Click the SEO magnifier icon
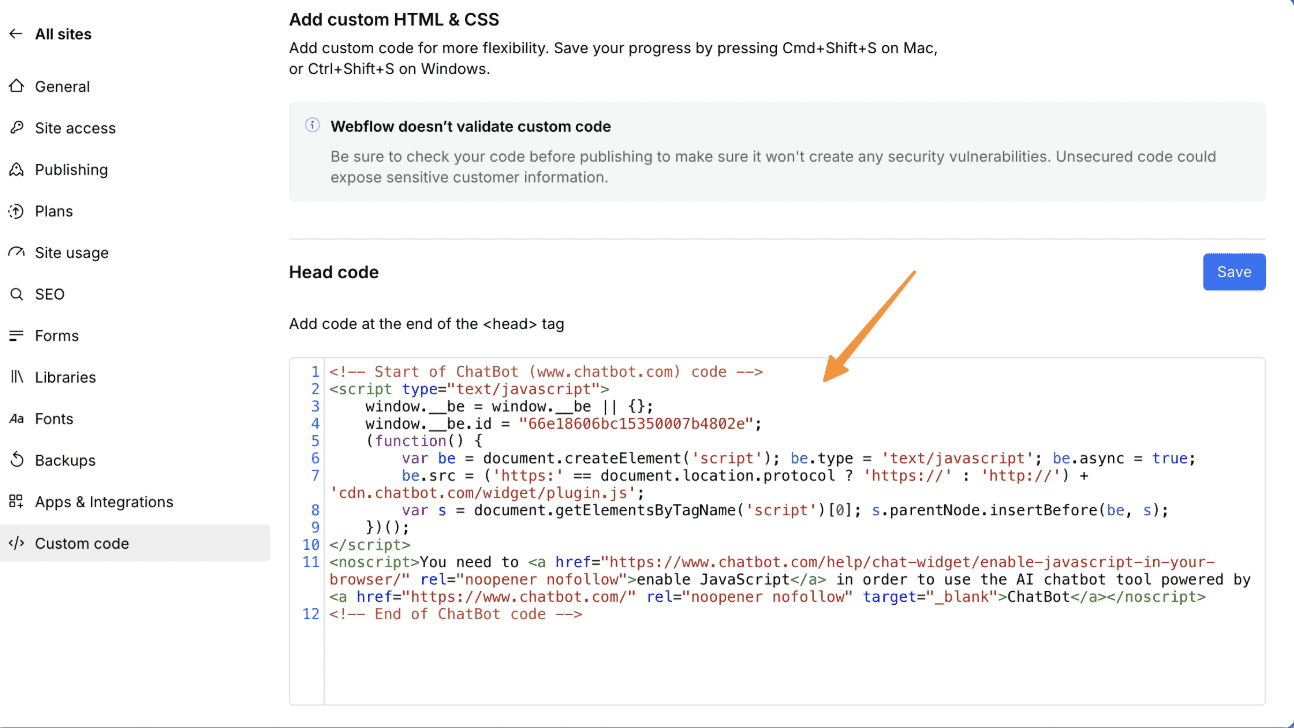The width and height of the screenshot is (1294, 728). [x=16, y=294]
